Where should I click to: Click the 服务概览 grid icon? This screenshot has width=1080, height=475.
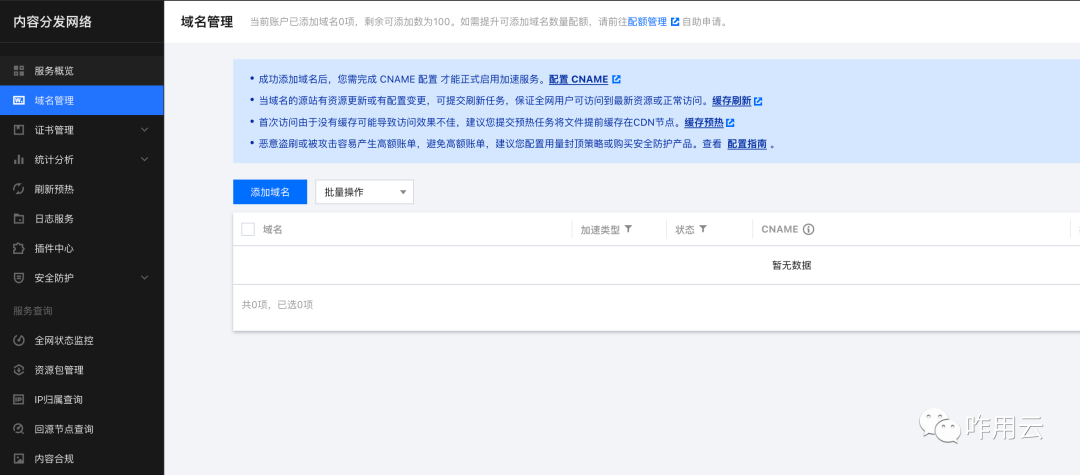[x=19, y=71]
